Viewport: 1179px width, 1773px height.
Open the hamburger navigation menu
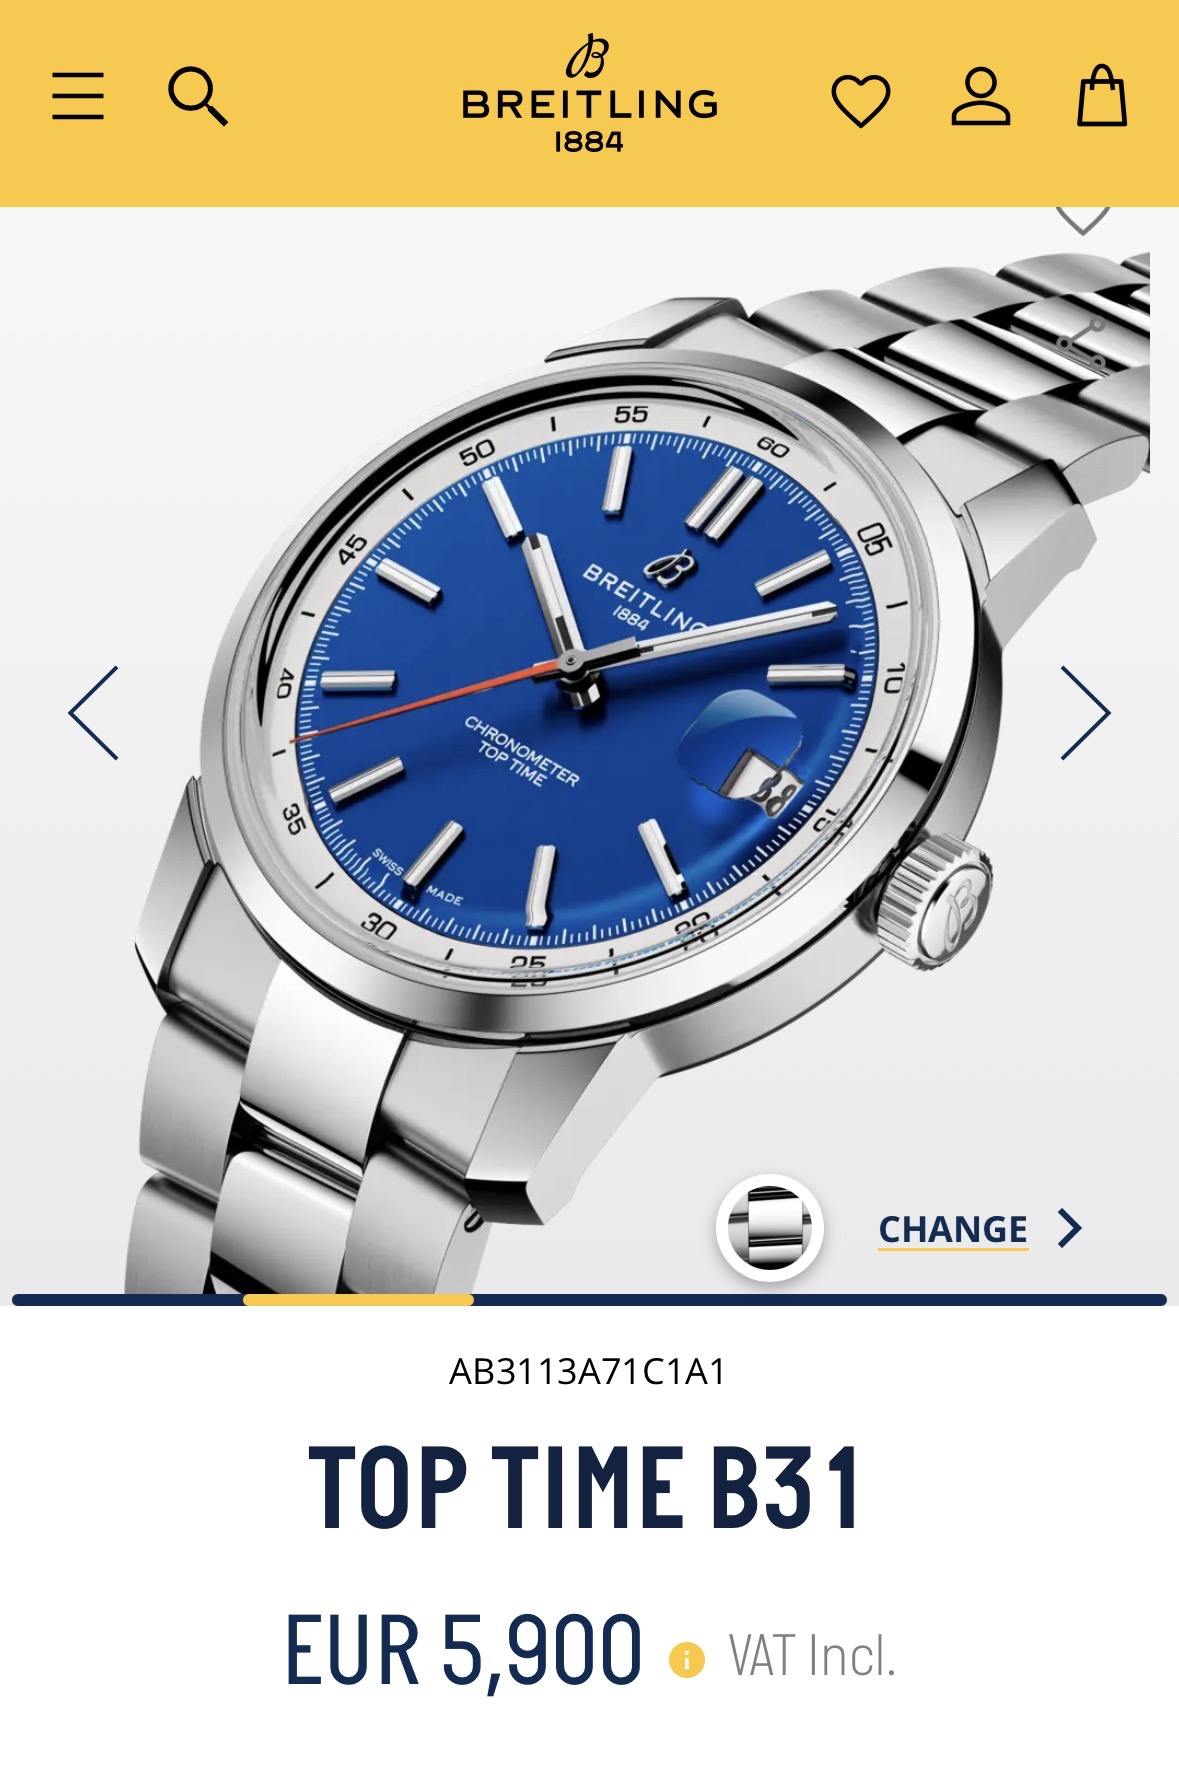78,96
